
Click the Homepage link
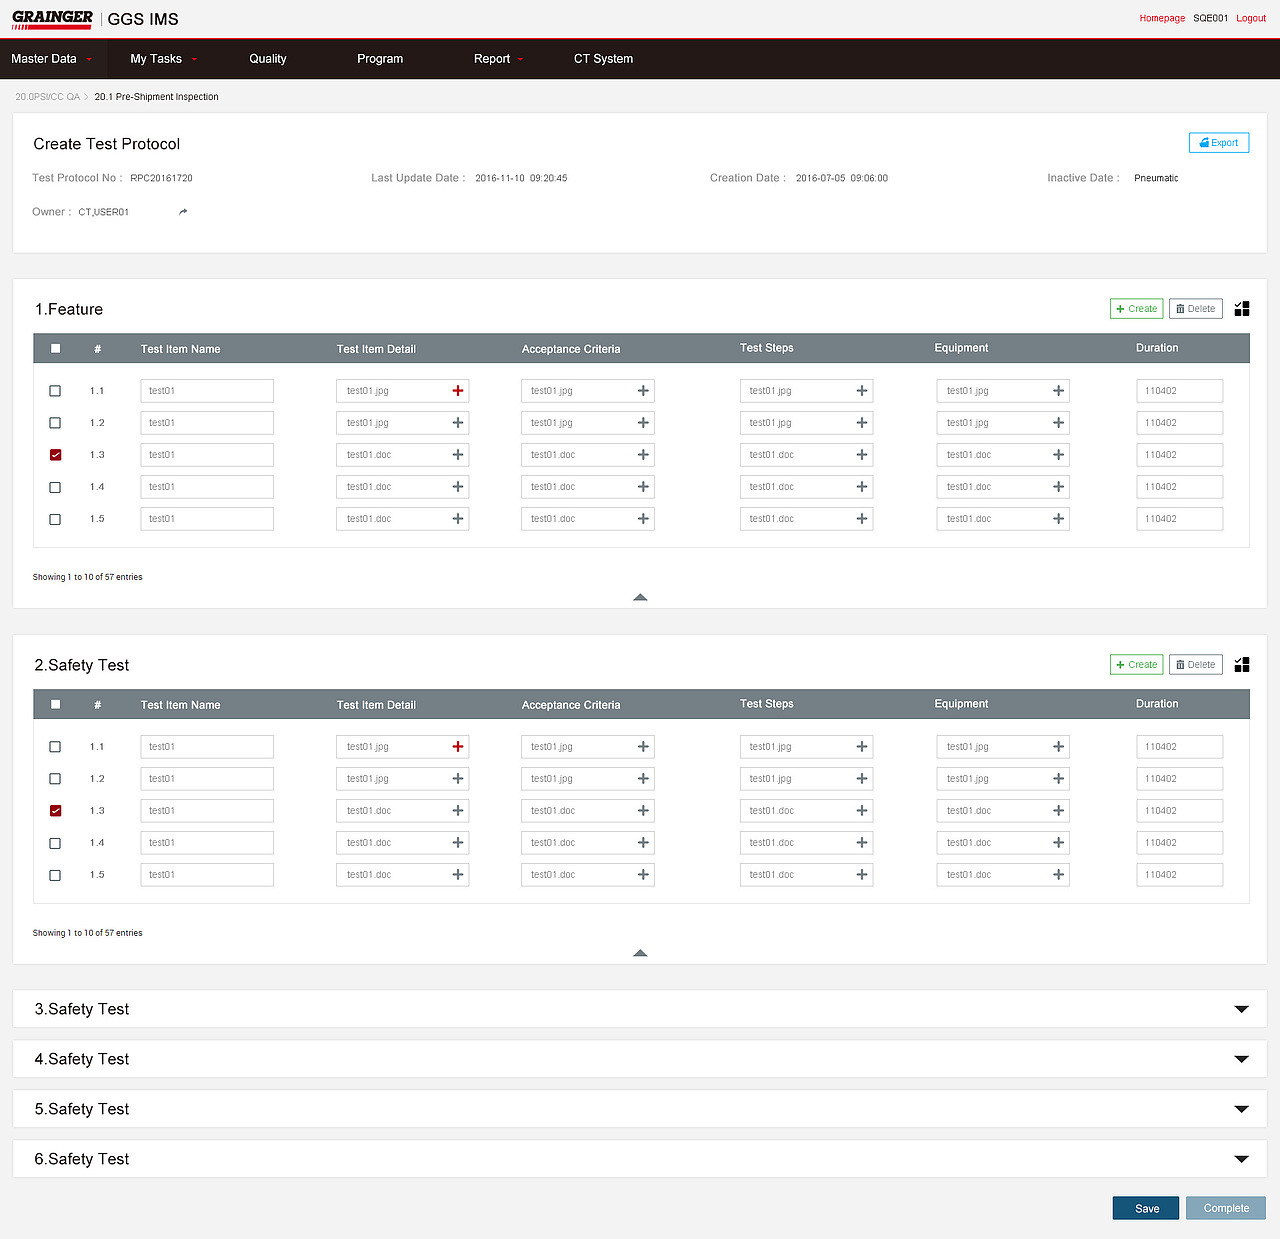[1162, 18]
